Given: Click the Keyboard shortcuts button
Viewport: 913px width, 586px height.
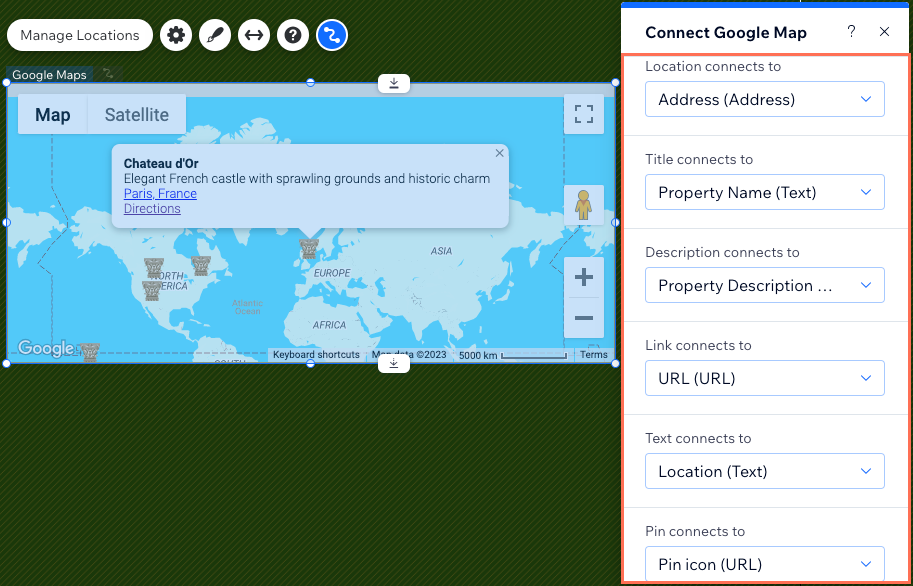Looking at the screenshot, I should (316, 355).
